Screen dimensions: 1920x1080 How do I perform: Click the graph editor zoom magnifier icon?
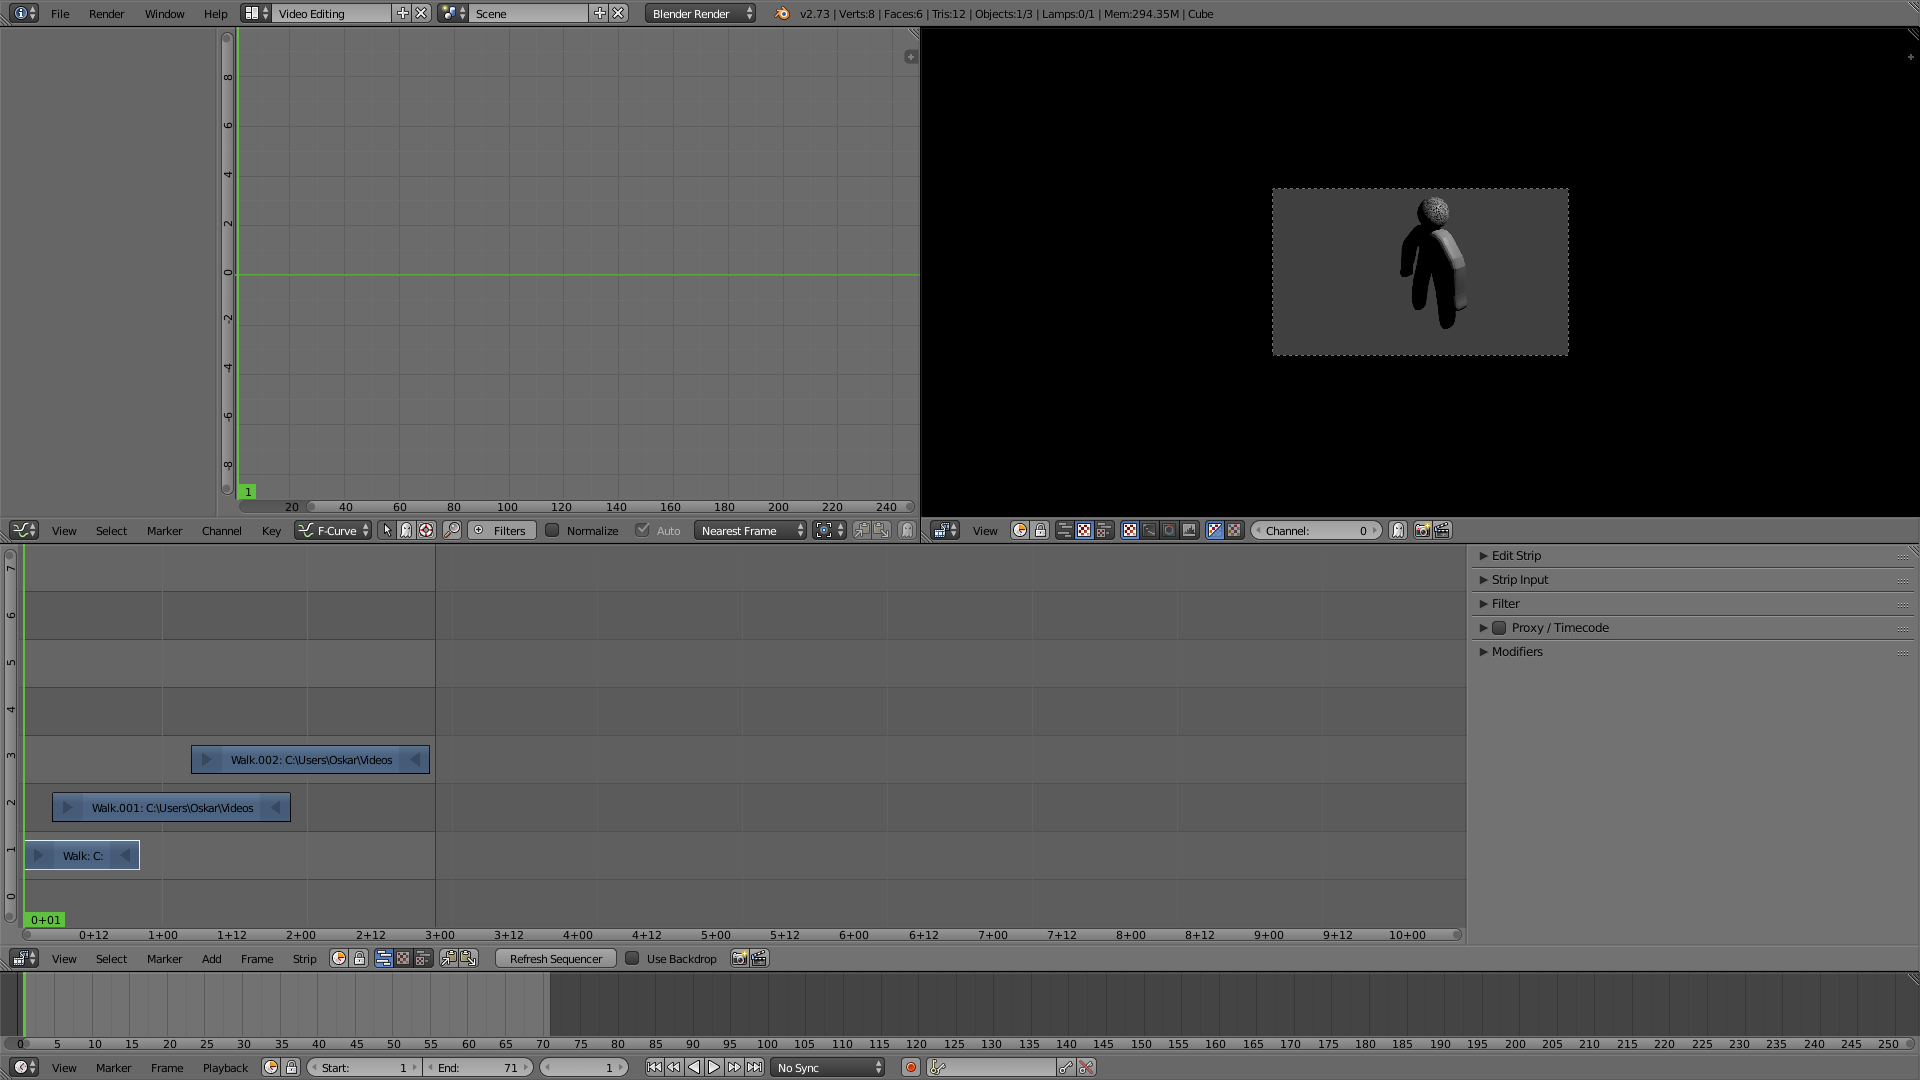point(452,531)
